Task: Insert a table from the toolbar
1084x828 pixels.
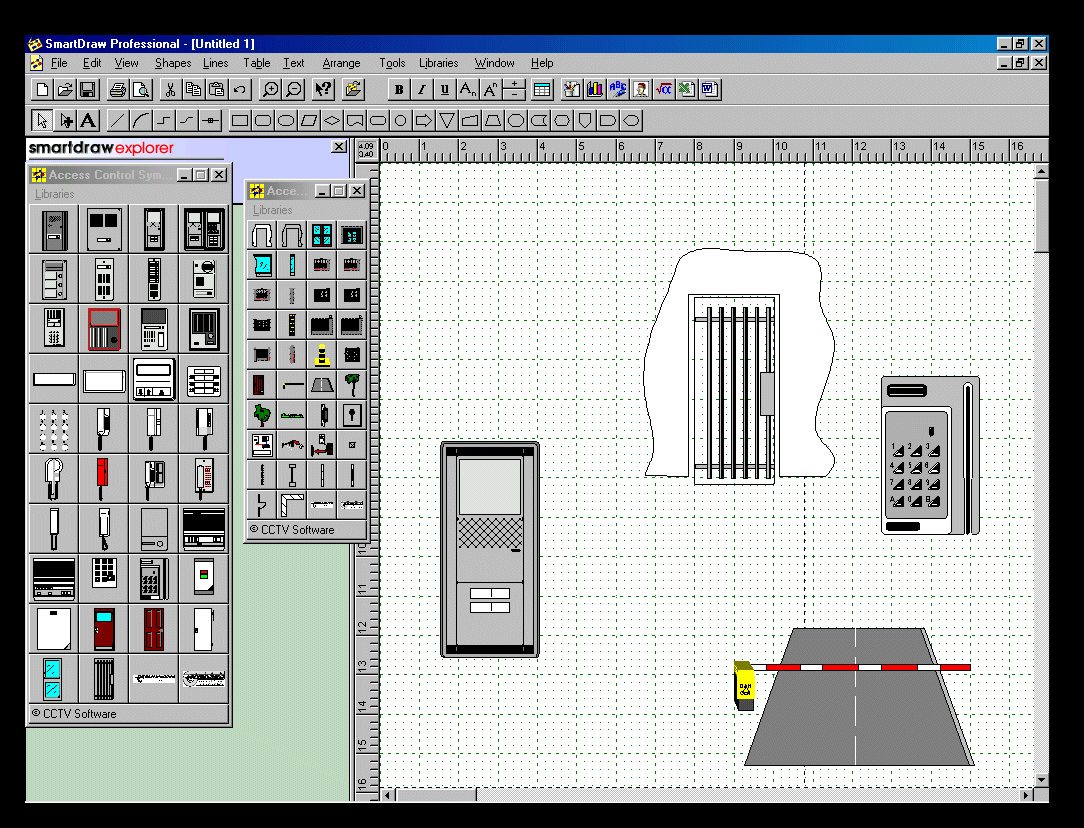Action: (x=543, y=89)
